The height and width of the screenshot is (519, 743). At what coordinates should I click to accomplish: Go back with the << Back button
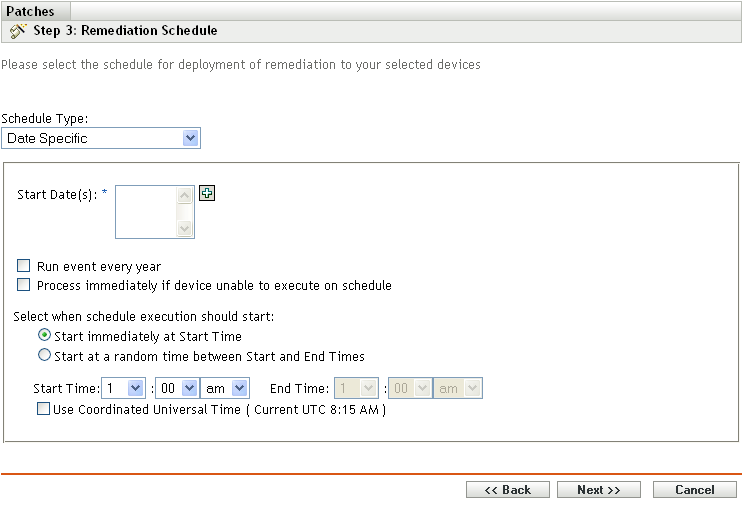507,490
